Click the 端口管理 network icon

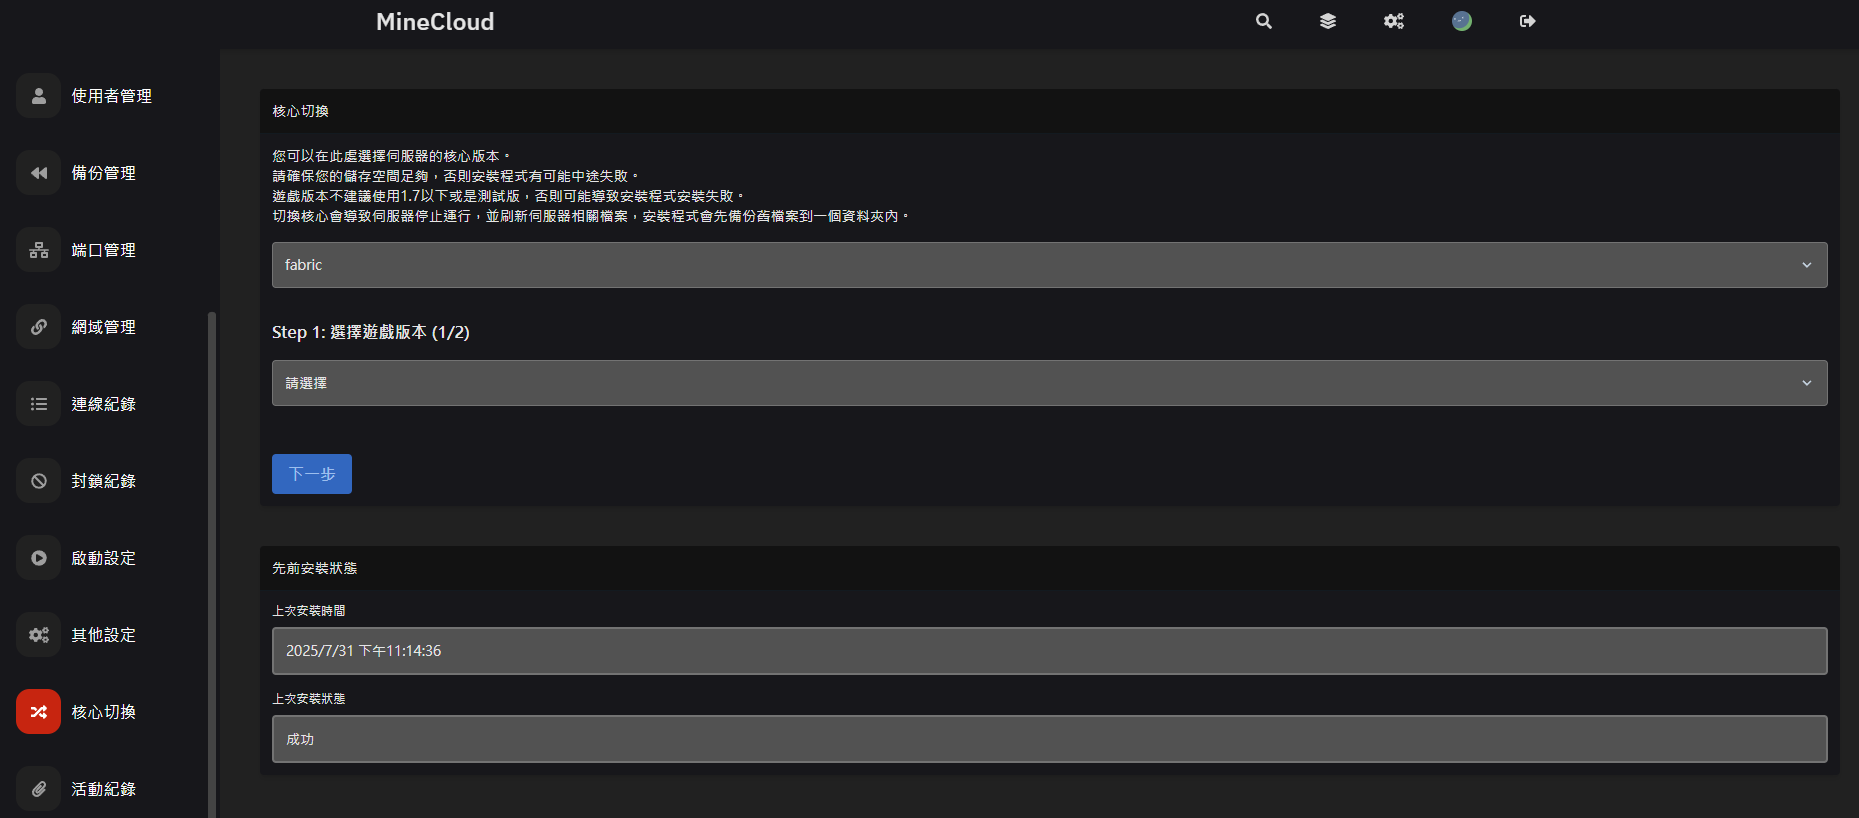(x=39, y=250)
